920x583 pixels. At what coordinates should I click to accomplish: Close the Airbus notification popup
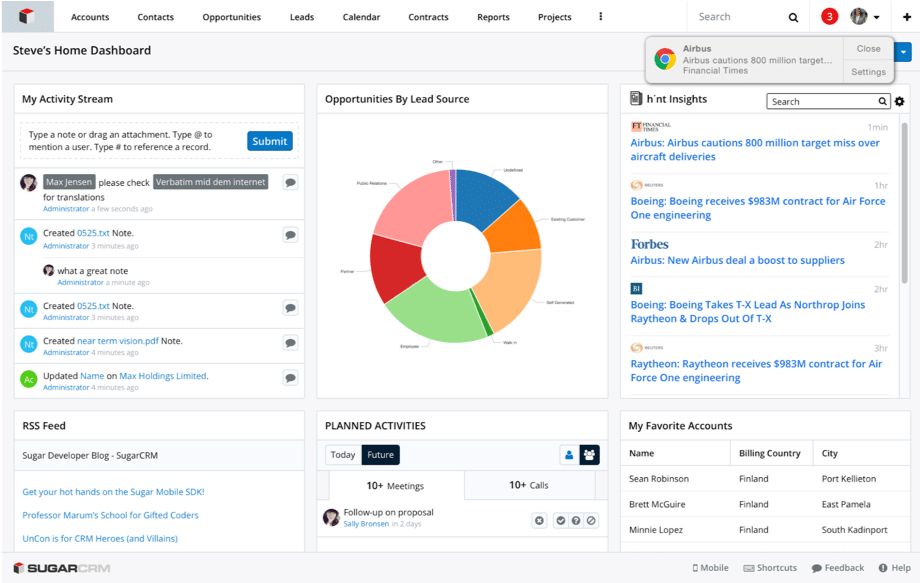click(868, 49)
